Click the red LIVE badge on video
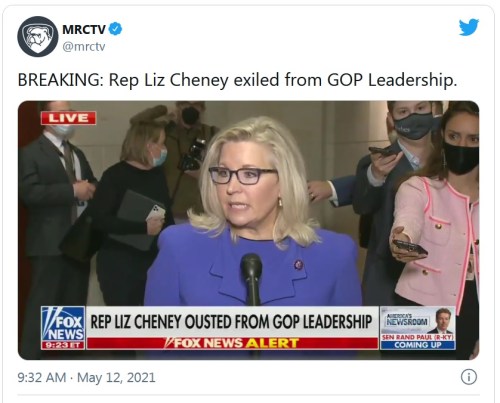500x403 pixels. 69,118
